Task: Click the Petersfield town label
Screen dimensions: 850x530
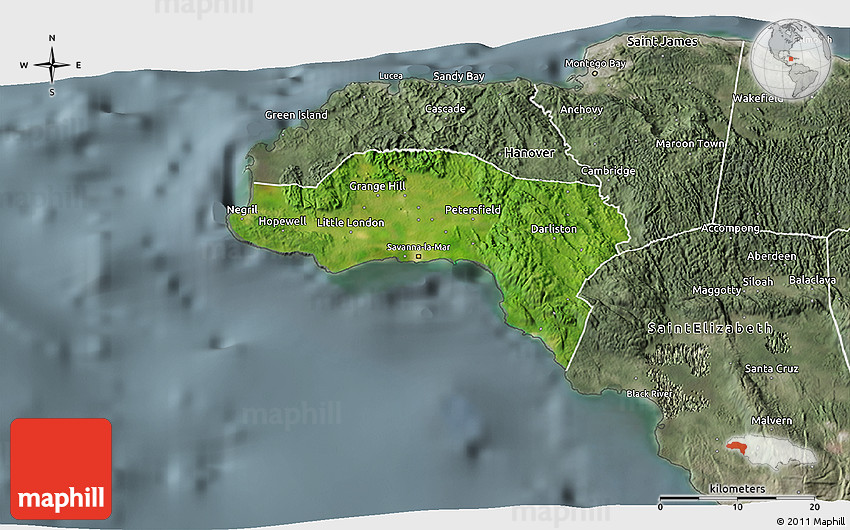Action: click(472, 211)
